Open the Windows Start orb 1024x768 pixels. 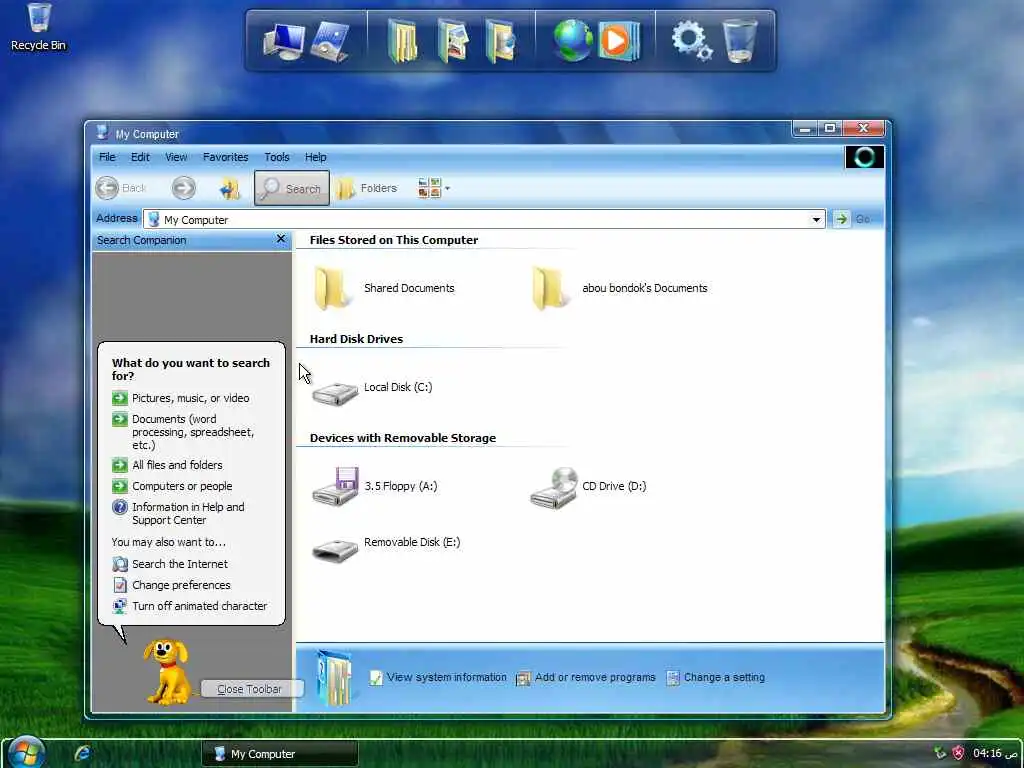26,752
